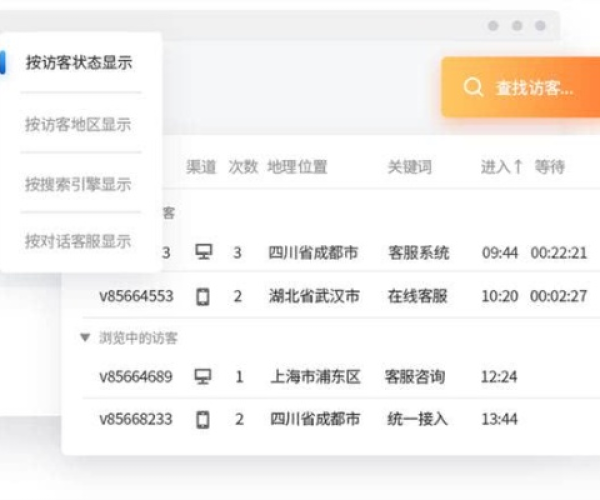Click the 渠道 column header

point(201,167)
